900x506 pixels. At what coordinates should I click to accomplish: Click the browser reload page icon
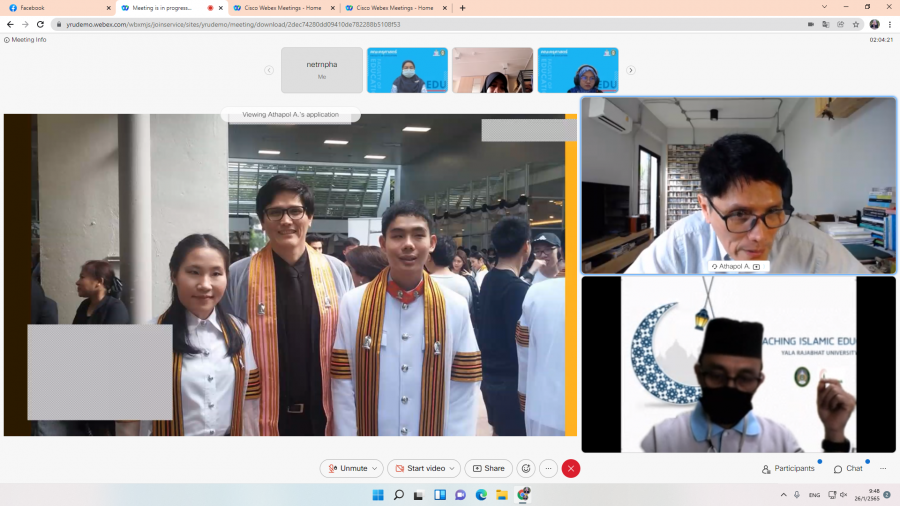point(39,24)
